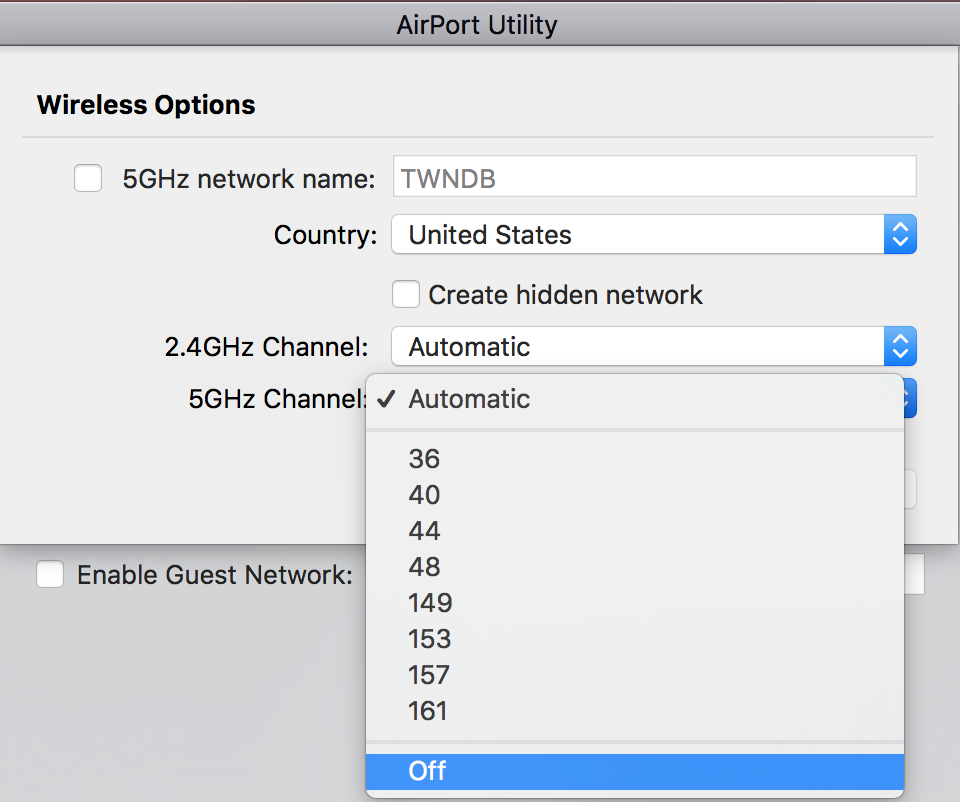Enable the 5GHz network name checkbox
Viewport: 960px width, 802px height.
[88, 178]
